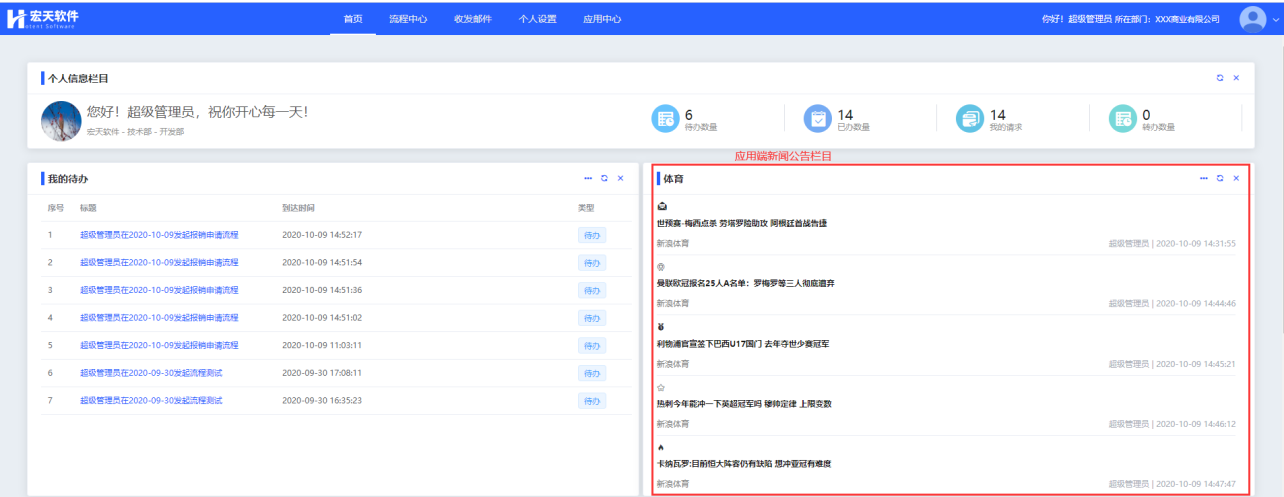Open the 流程中心 menu

click(408, 19)
